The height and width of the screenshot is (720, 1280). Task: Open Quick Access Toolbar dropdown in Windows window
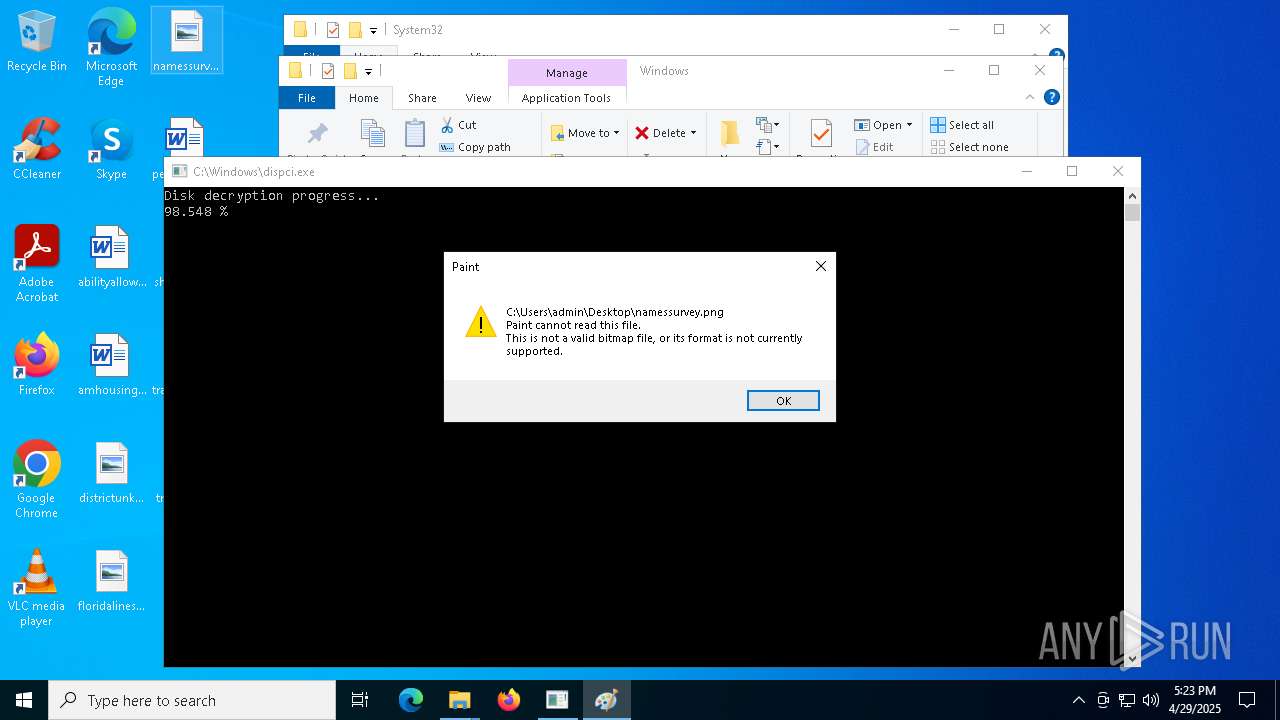[x=368, y=71]
